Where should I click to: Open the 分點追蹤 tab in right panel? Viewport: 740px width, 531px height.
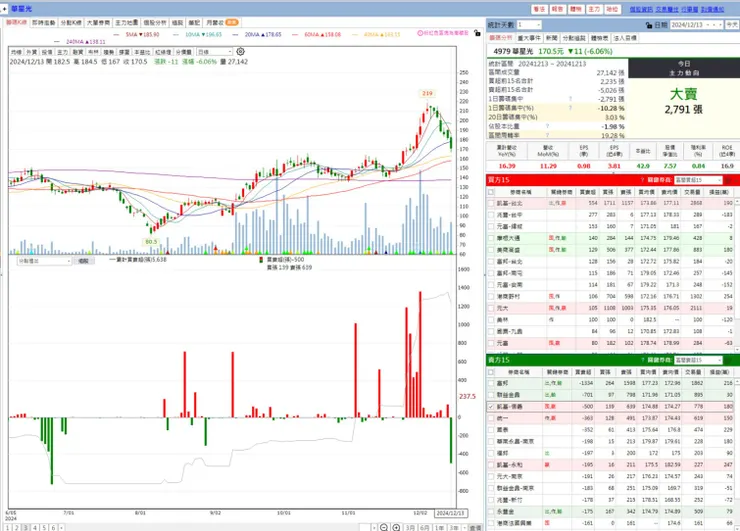pos(574,38)
